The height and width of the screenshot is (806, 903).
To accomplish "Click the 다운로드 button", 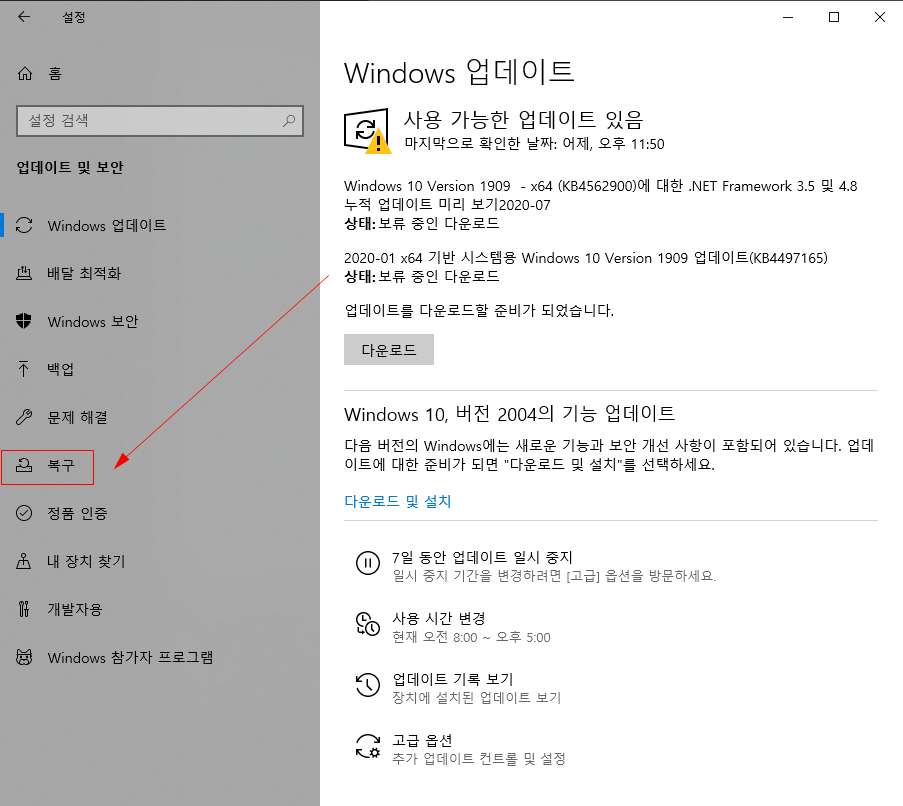I will [x=389, y=349].
